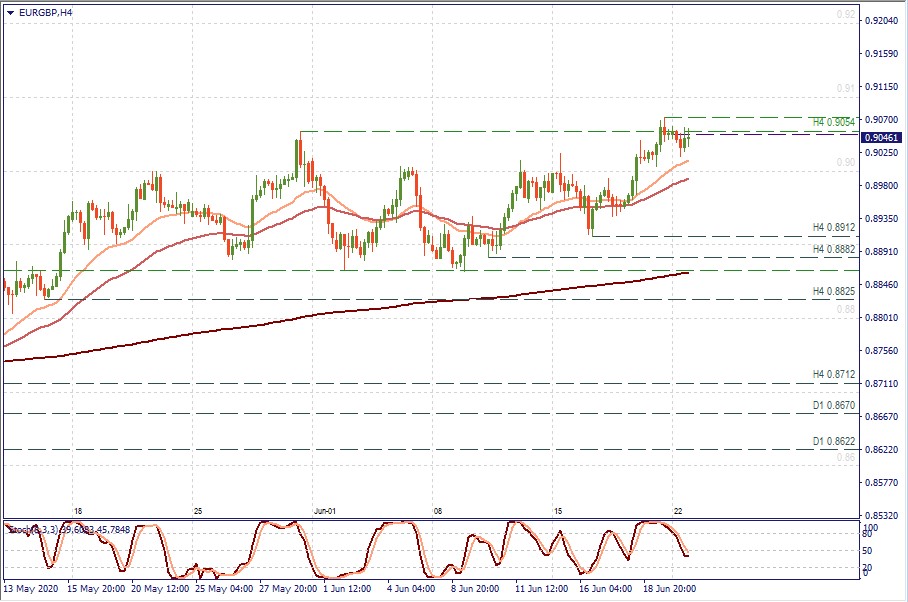
Task: Open the EURGBP,H4 chart menu arrow
Action: click(11, 12)
